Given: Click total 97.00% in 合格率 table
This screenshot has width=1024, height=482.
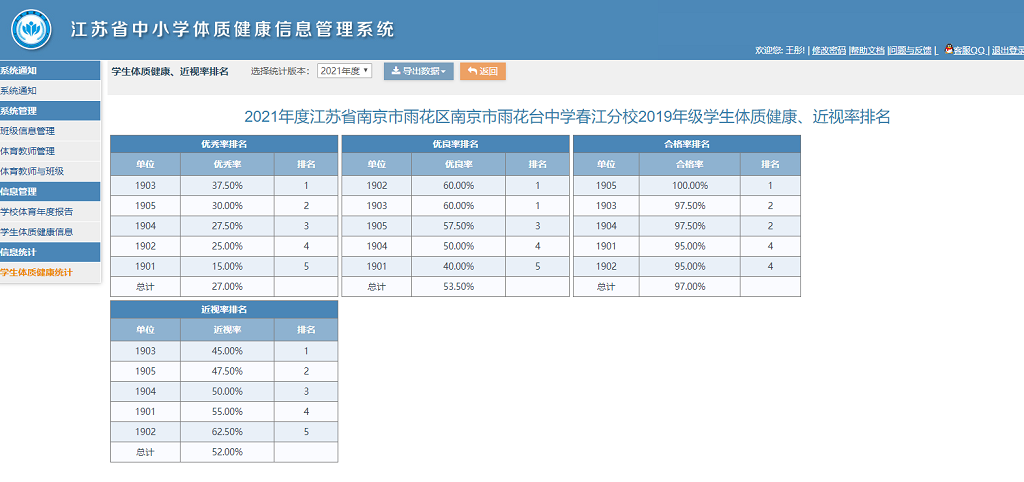Looking at the screenshot, I should 690,286.
